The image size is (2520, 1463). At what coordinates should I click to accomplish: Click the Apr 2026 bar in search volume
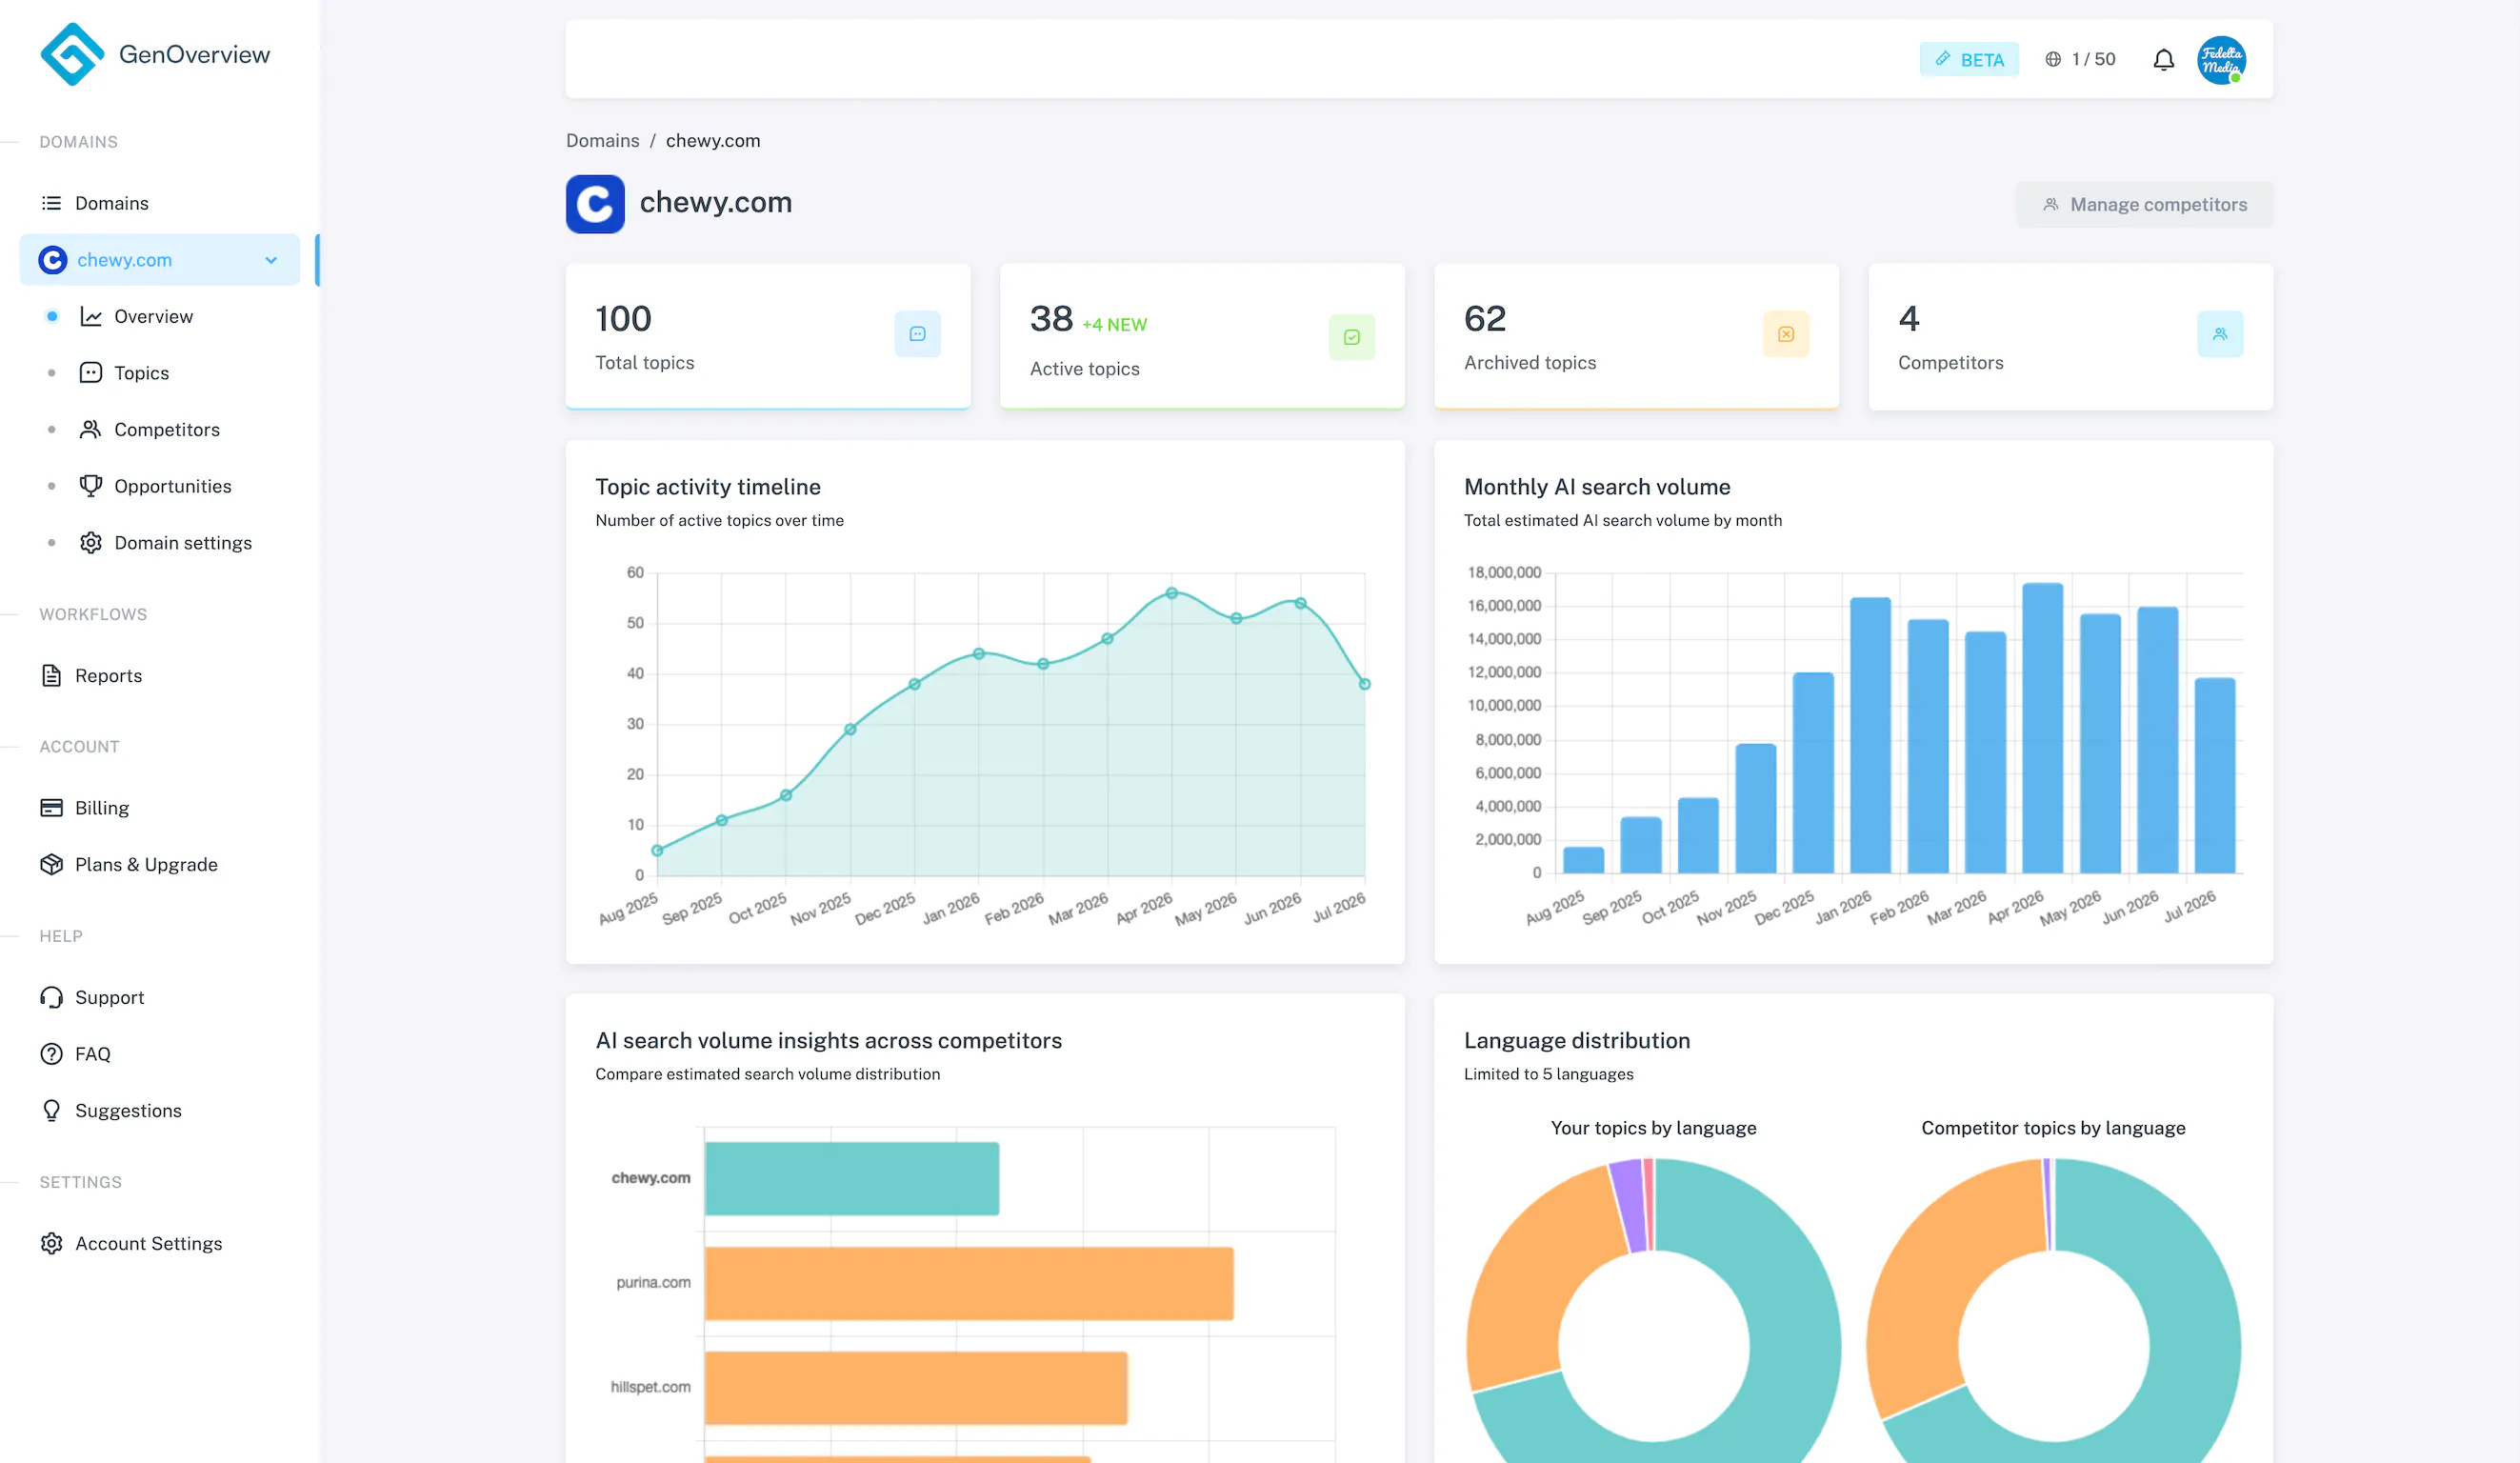point(2042,728)
